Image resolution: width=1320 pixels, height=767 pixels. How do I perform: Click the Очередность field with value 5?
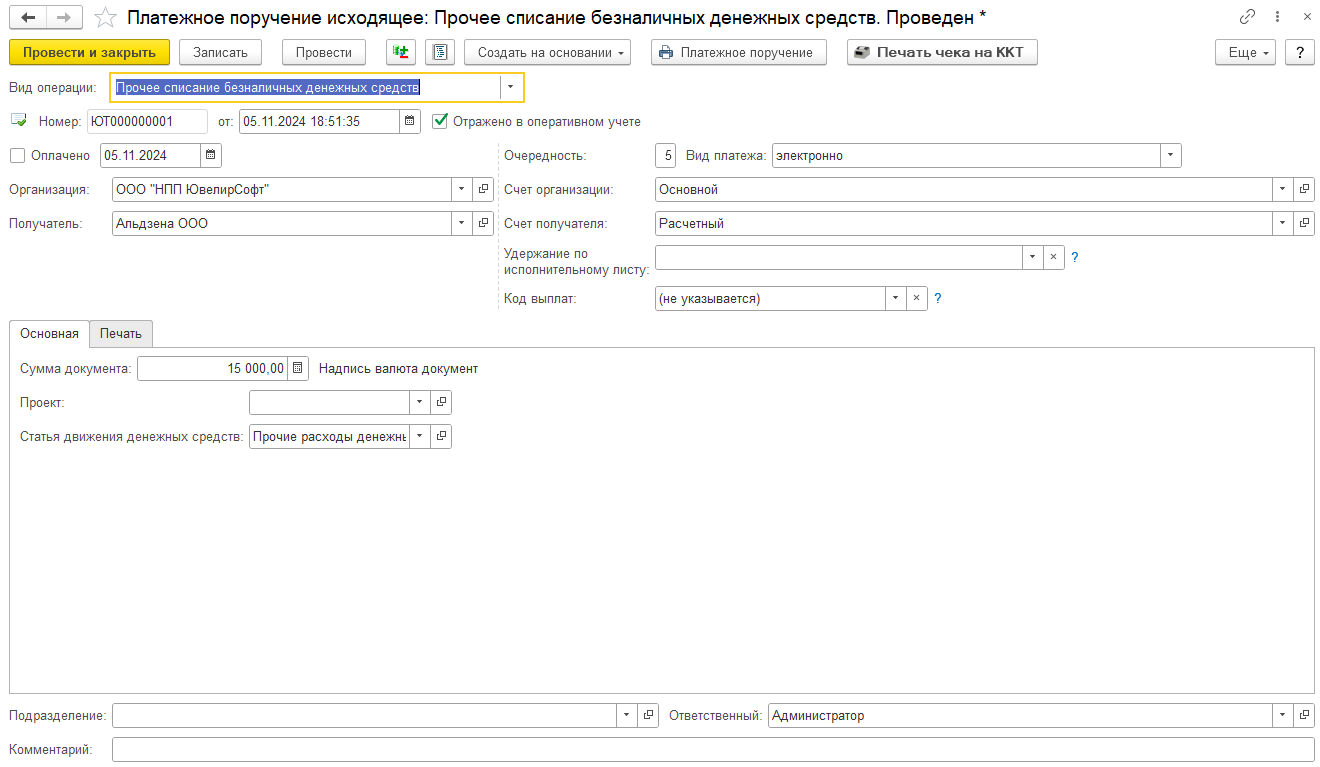coord(666,155)
